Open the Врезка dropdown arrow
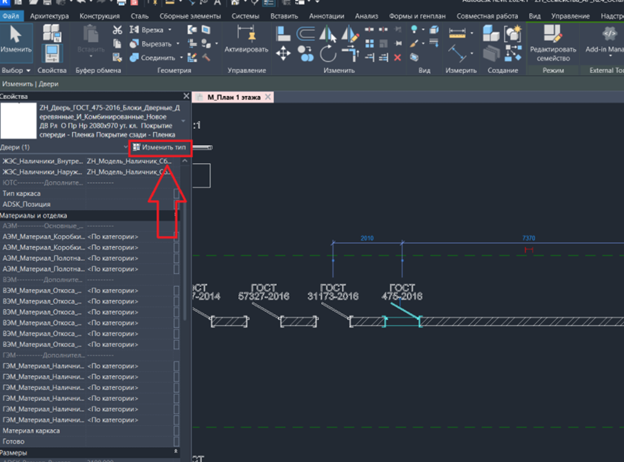 point(170,30)
